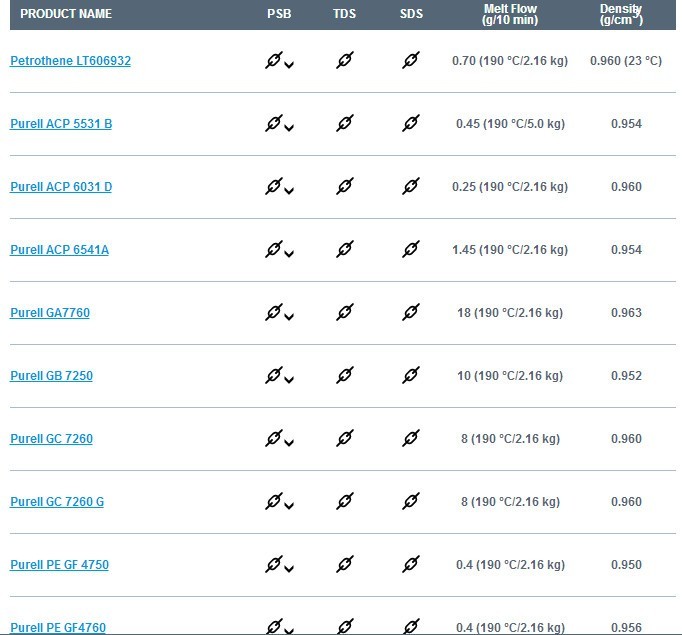The height and width of the screenshot is (635, 682).
Task: Open PSB link icon for Purell ACP 6541A
Action: pyautogui.click(x=274, y=249)
